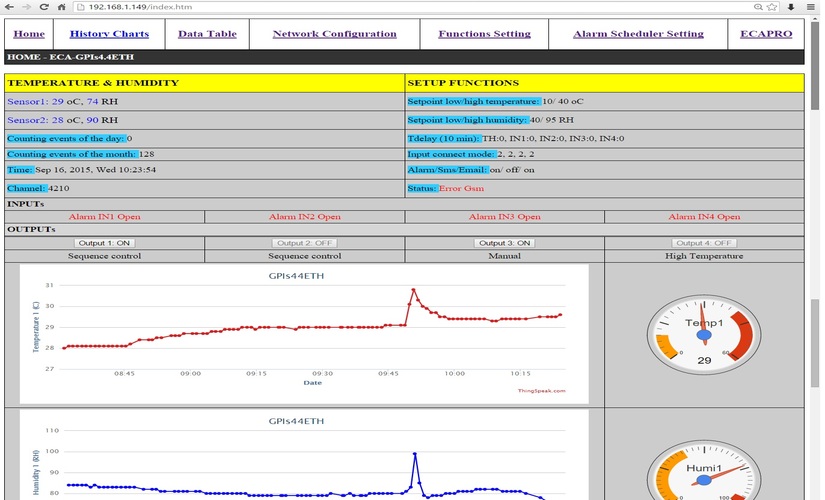Click the zoom magnifier icon in address bar
The width and height of the screenshot is (825, 500).
[x=759, y=6]
